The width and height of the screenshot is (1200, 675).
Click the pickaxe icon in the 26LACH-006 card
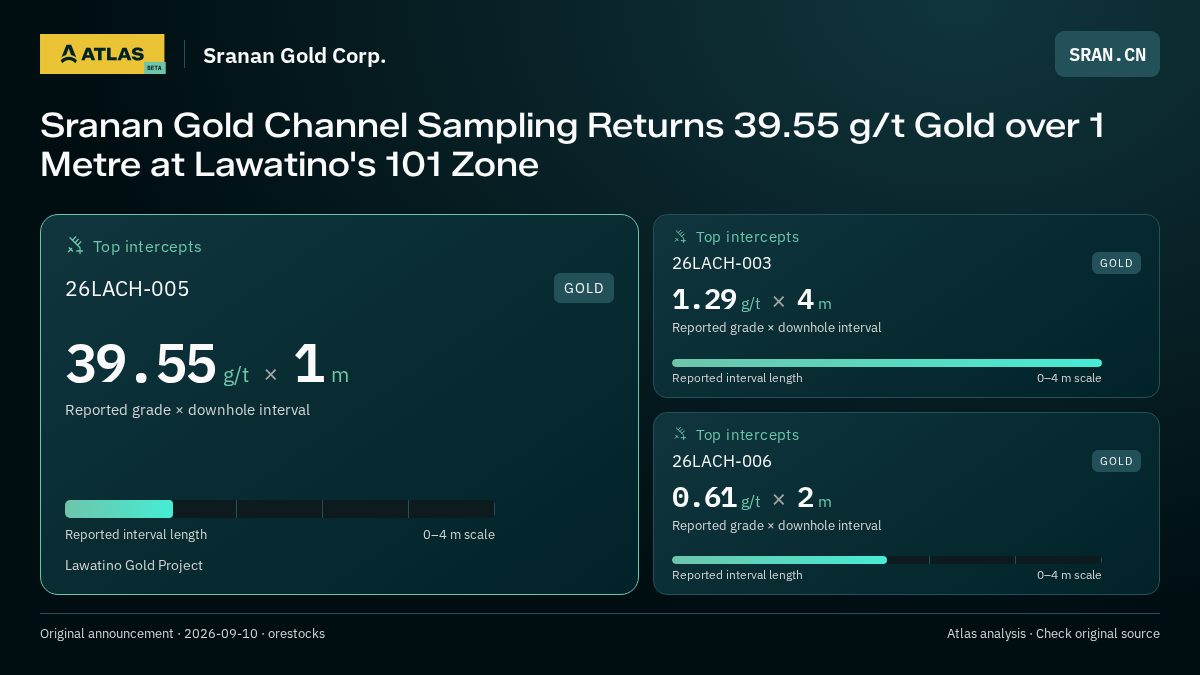[680, 434]
